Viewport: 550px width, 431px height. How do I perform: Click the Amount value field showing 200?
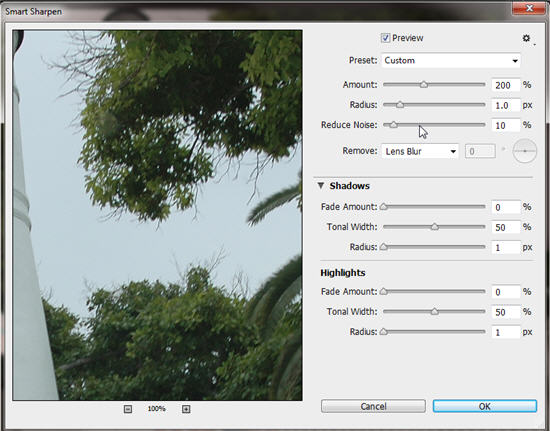(505, 85)
